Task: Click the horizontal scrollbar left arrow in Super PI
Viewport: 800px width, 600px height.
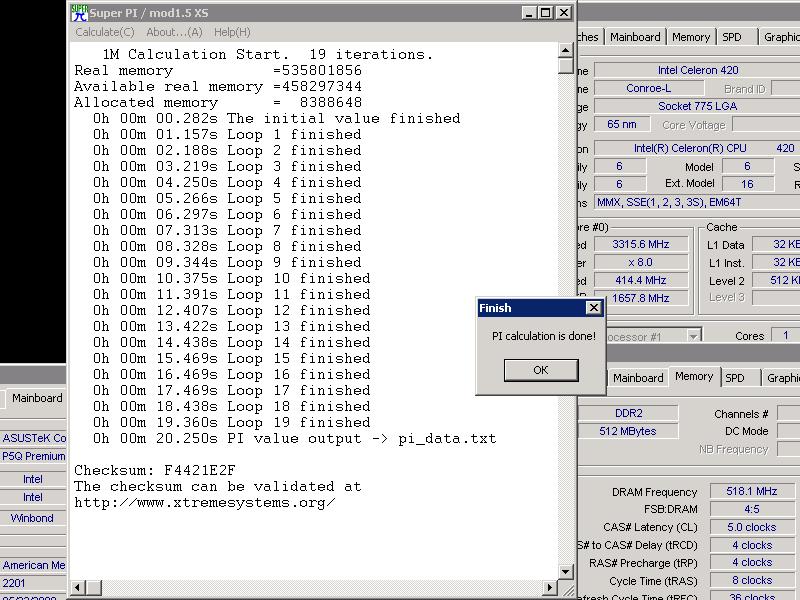Action: pos(77,588)
